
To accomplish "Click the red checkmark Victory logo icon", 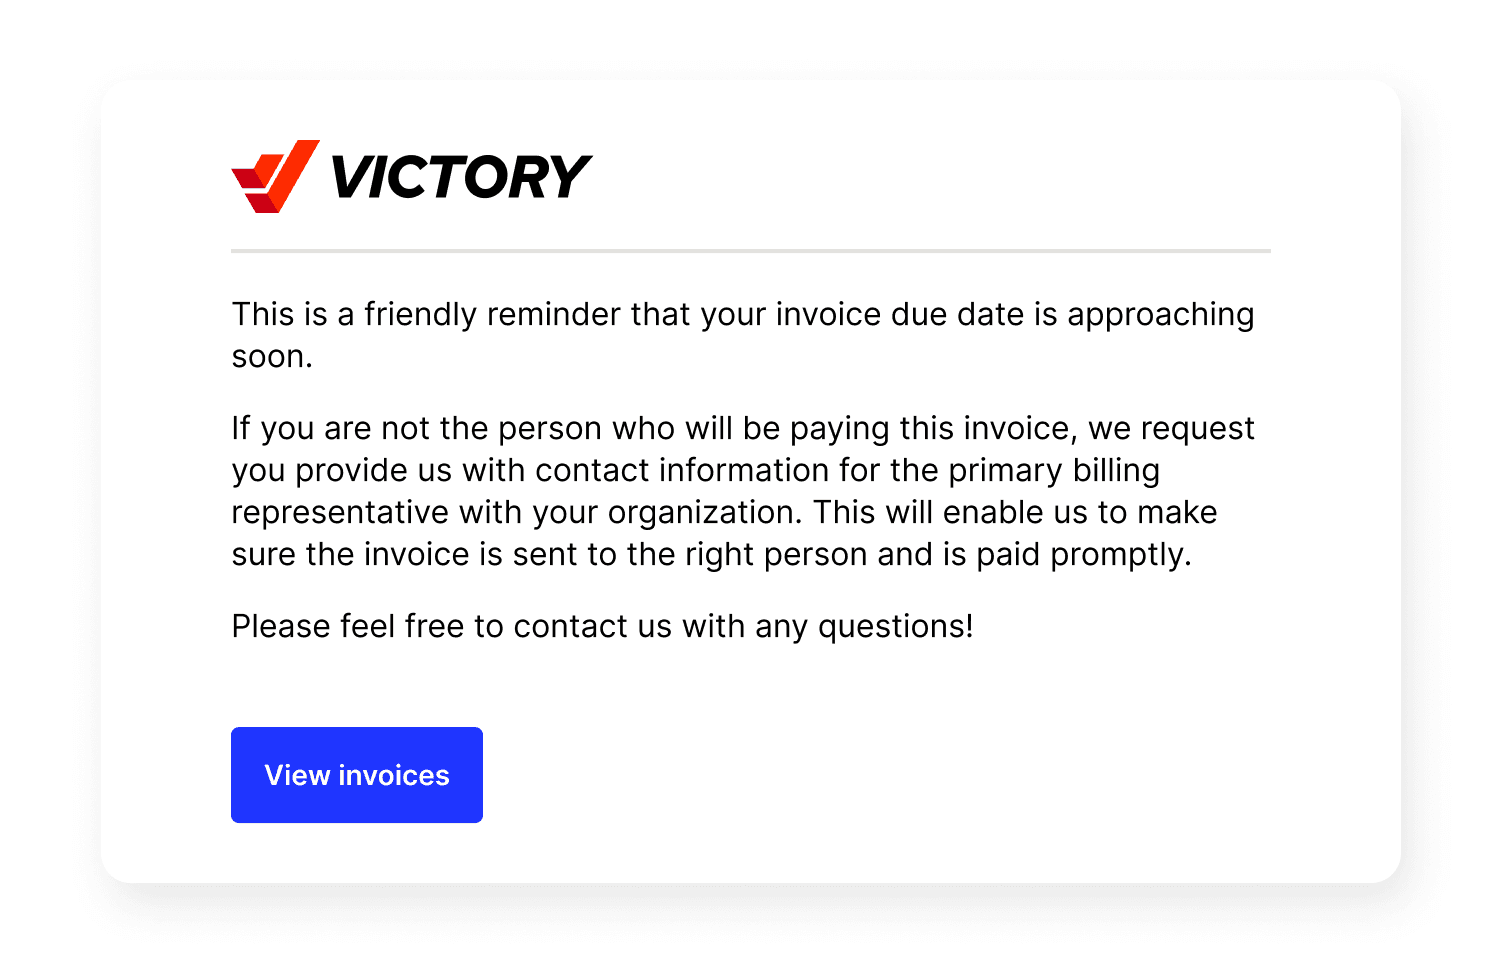I will pyautogui.click(x=275, y=177).
